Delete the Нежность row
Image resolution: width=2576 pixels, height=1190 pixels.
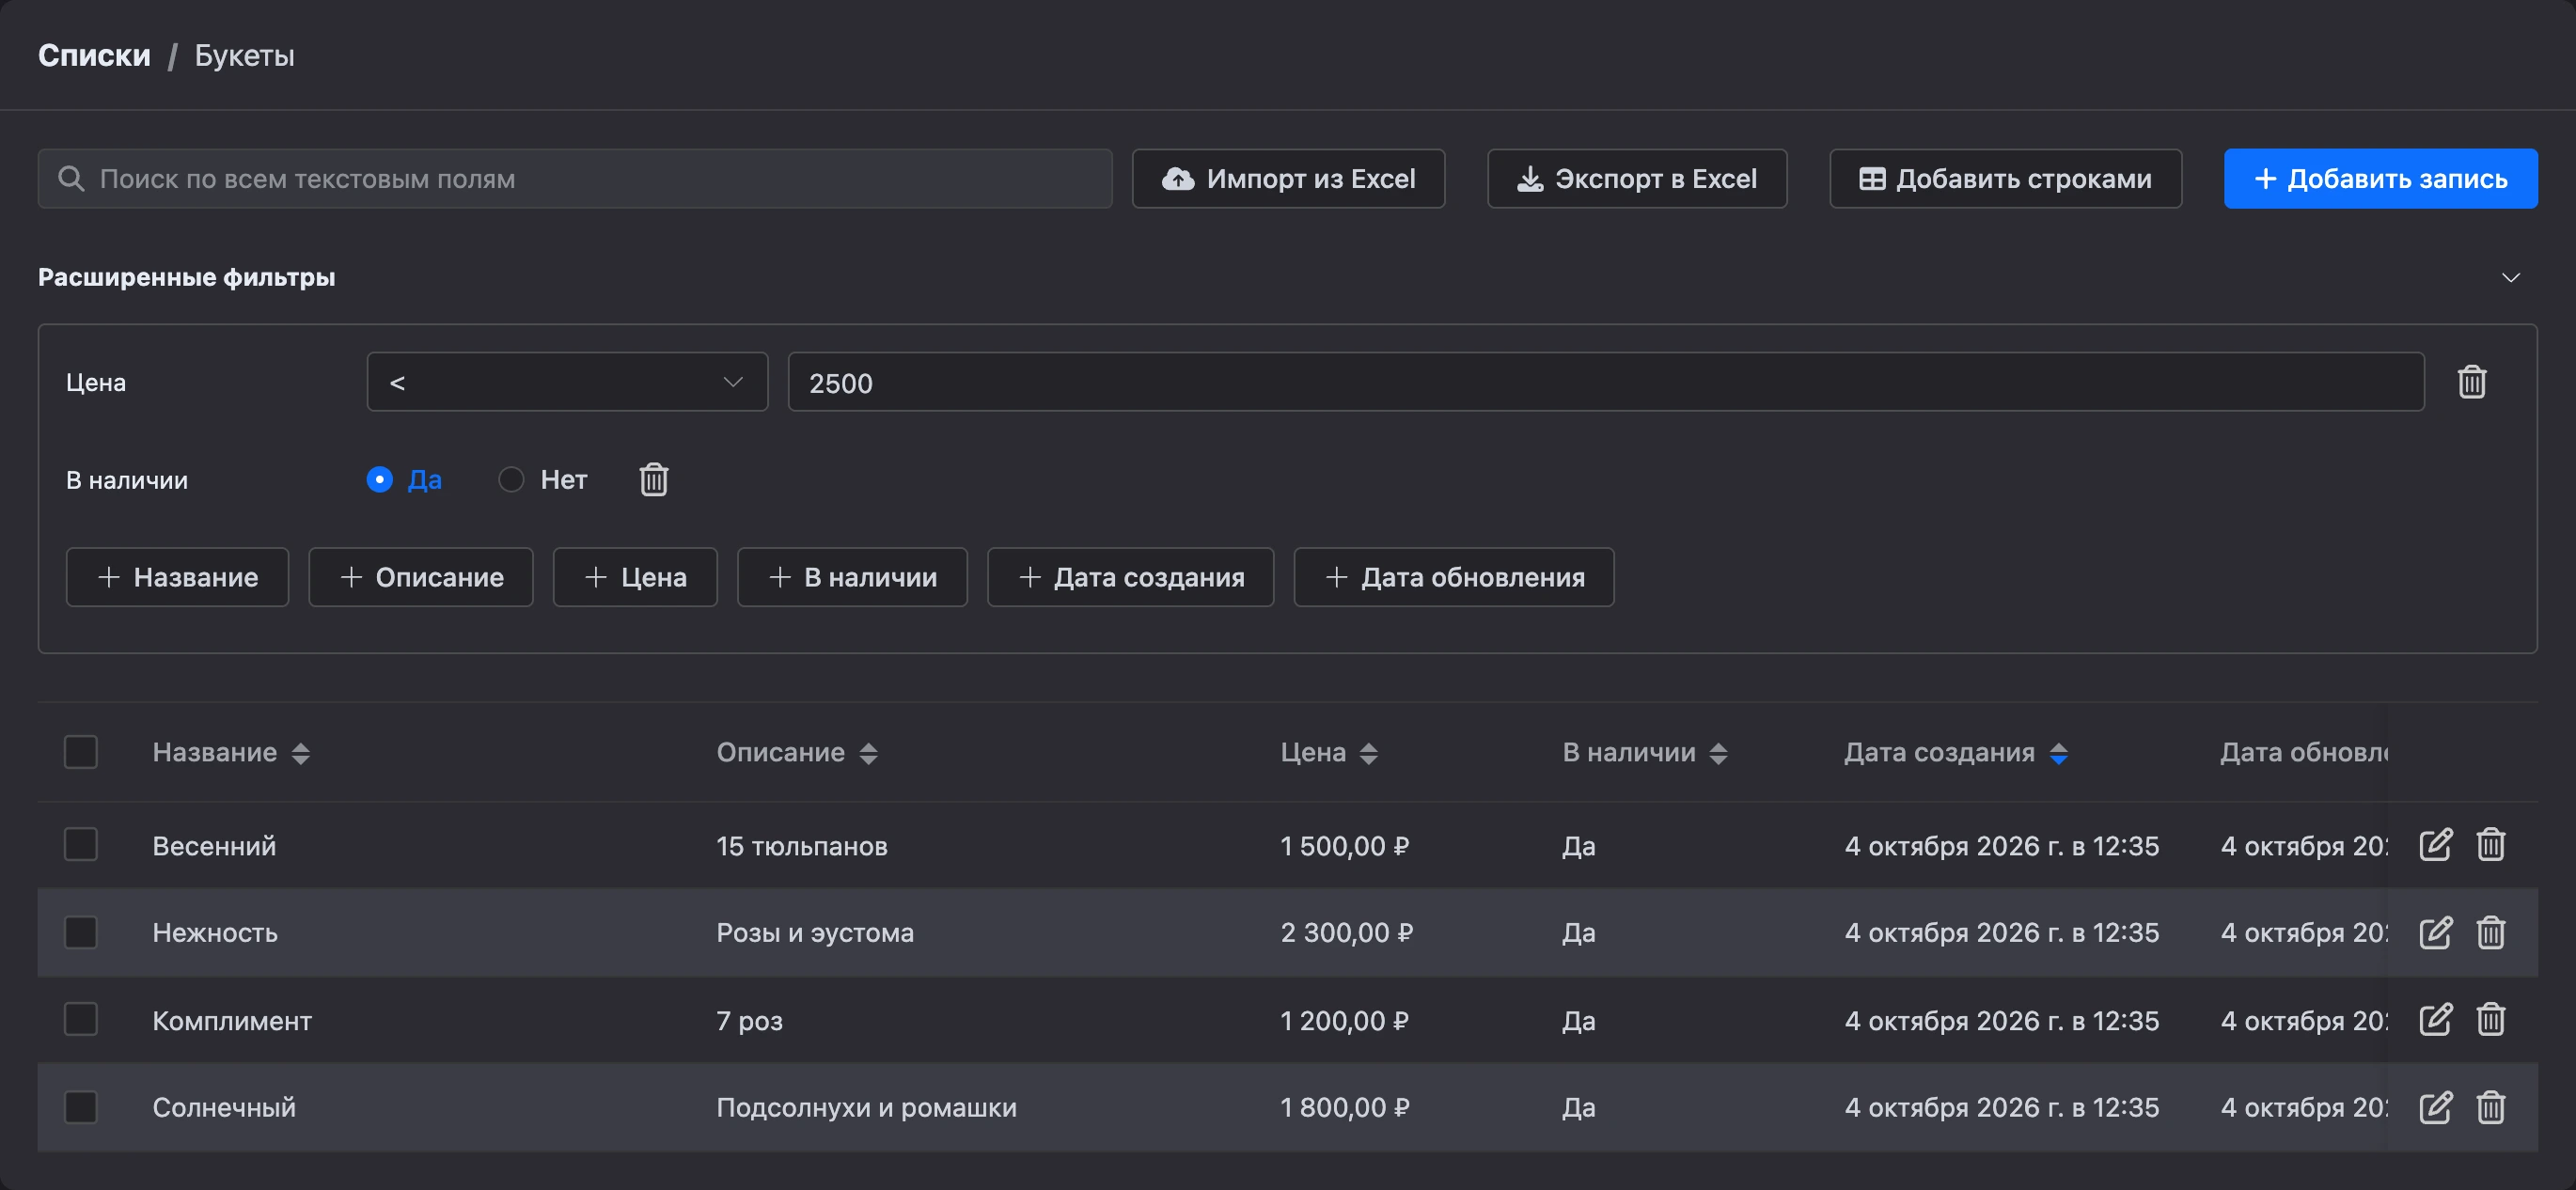(2490, 932)
